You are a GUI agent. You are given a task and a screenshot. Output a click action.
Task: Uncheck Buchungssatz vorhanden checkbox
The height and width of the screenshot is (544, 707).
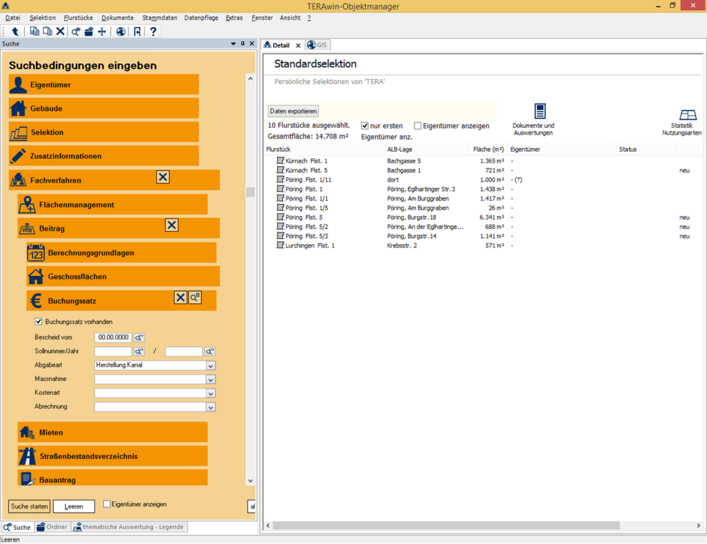(x=39, y=322)
